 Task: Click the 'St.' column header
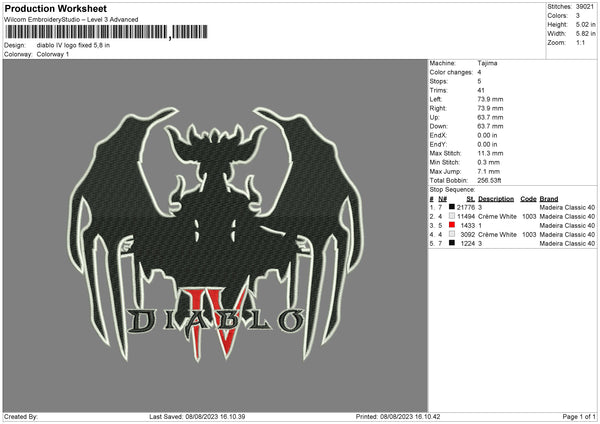(471, 199)
